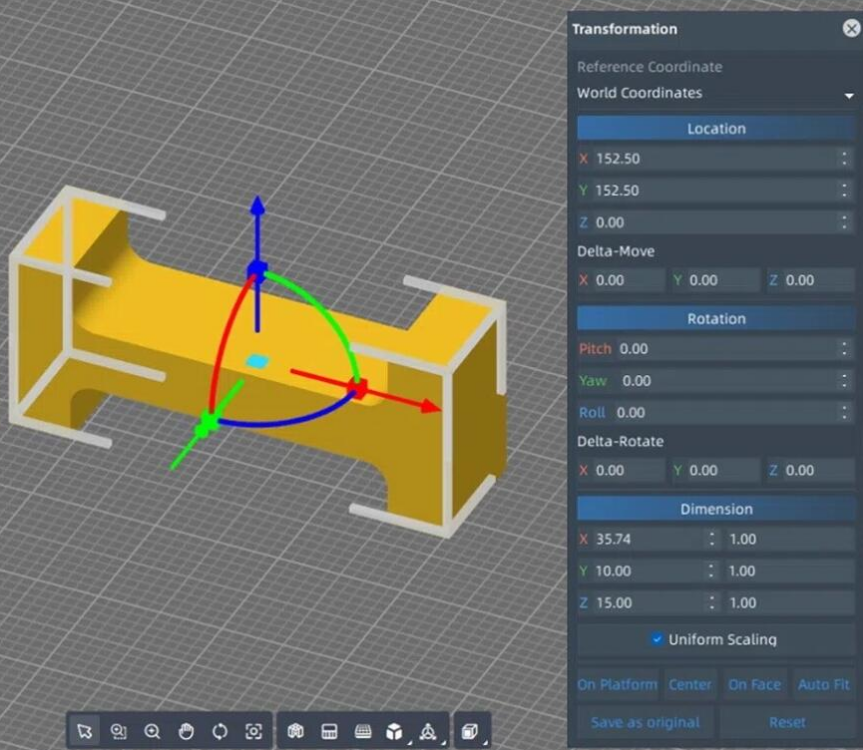Viewport: 863px width, 750px height.
Task: Open the solid cube view options
Action: click(395, 731)
